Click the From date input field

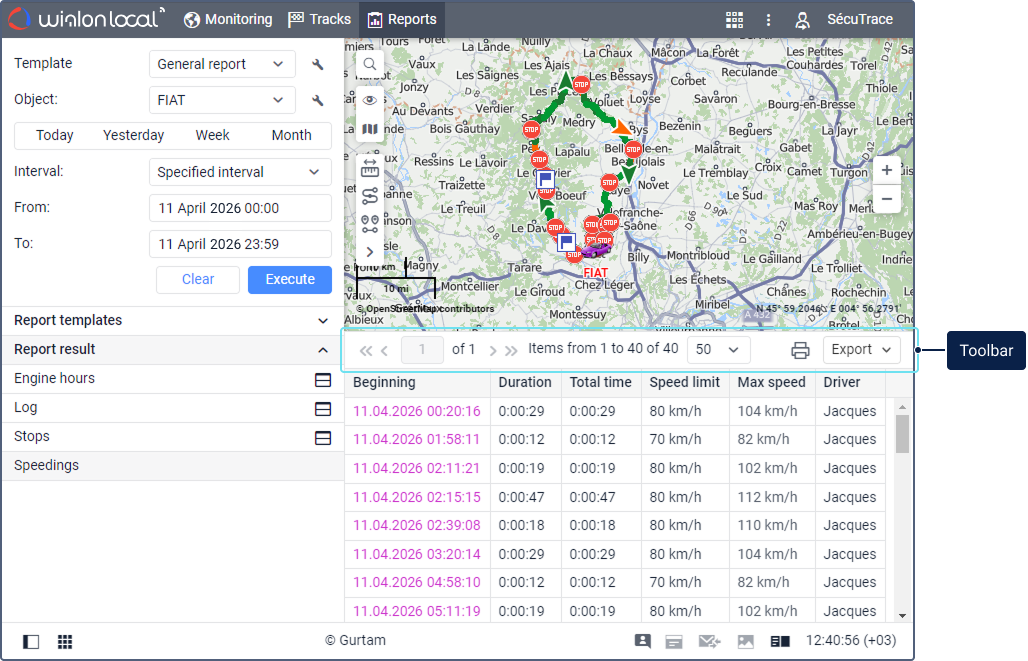coord(240,208)
